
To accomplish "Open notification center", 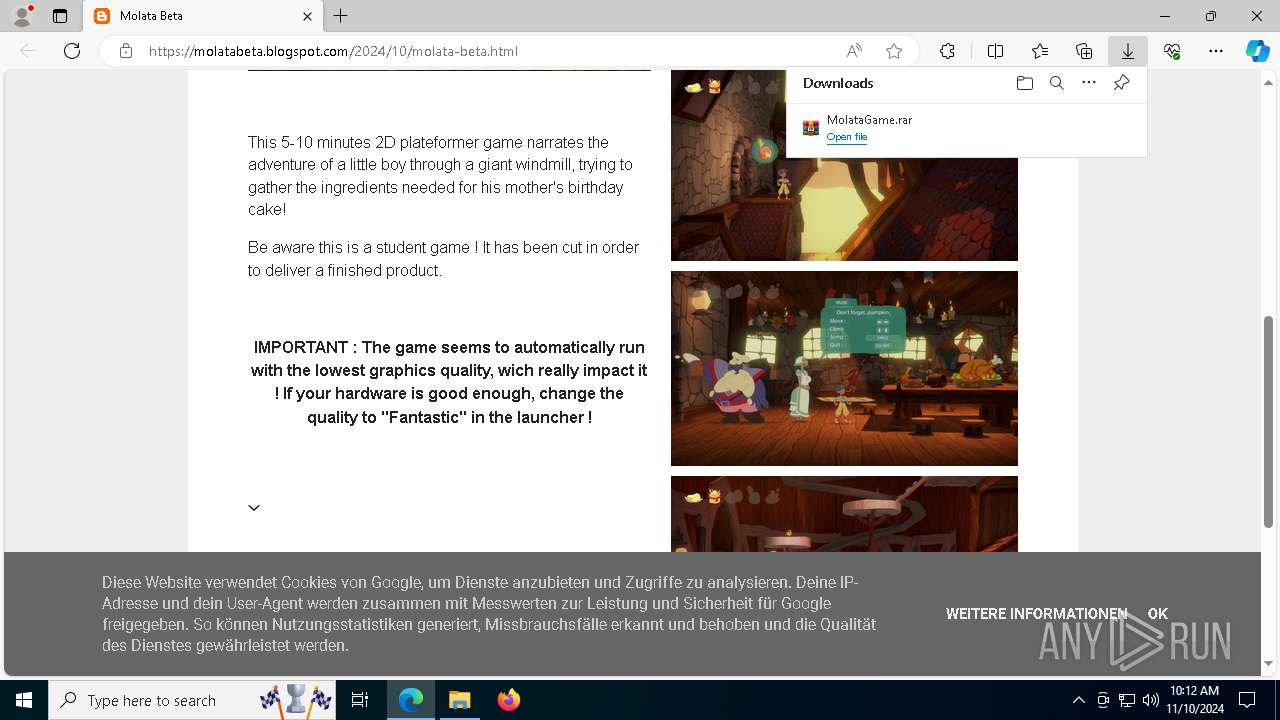I will tap(1247, 700).
